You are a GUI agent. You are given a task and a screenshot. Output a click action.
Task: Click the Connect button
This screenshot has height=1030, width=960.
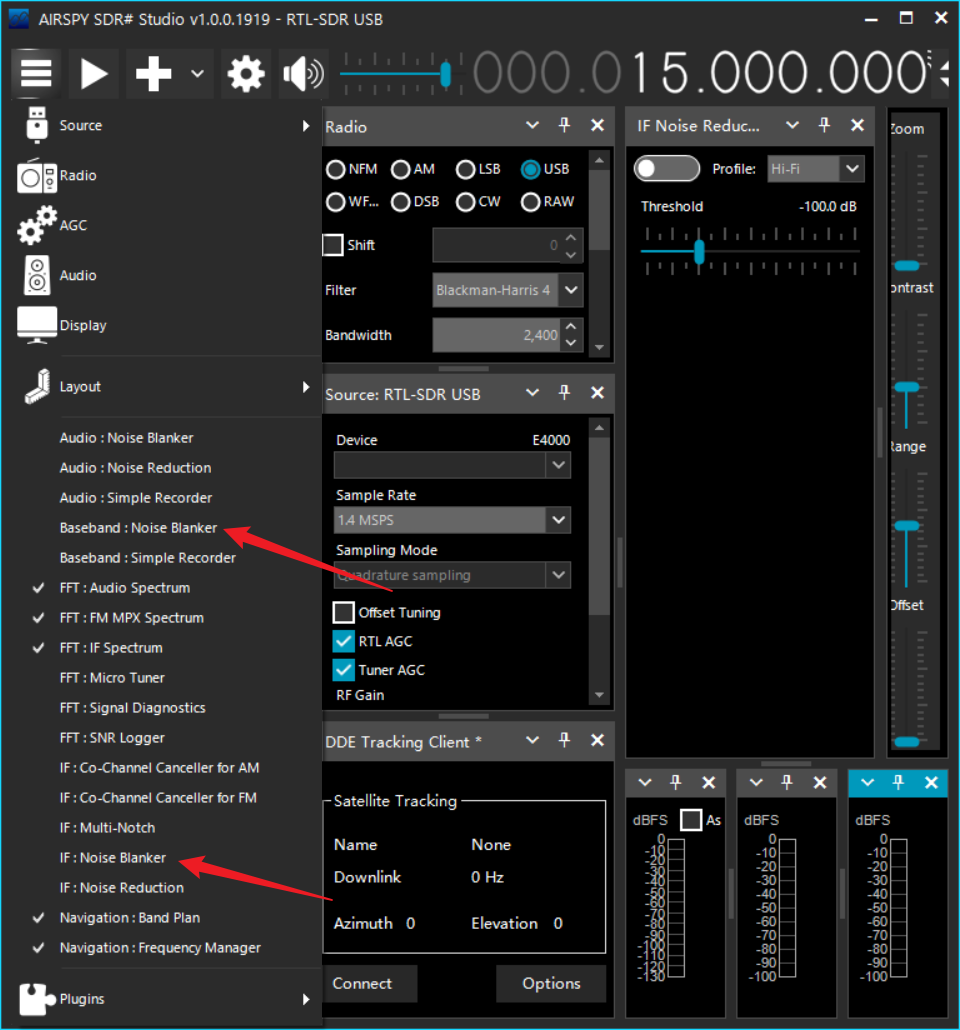click(362, 984)
